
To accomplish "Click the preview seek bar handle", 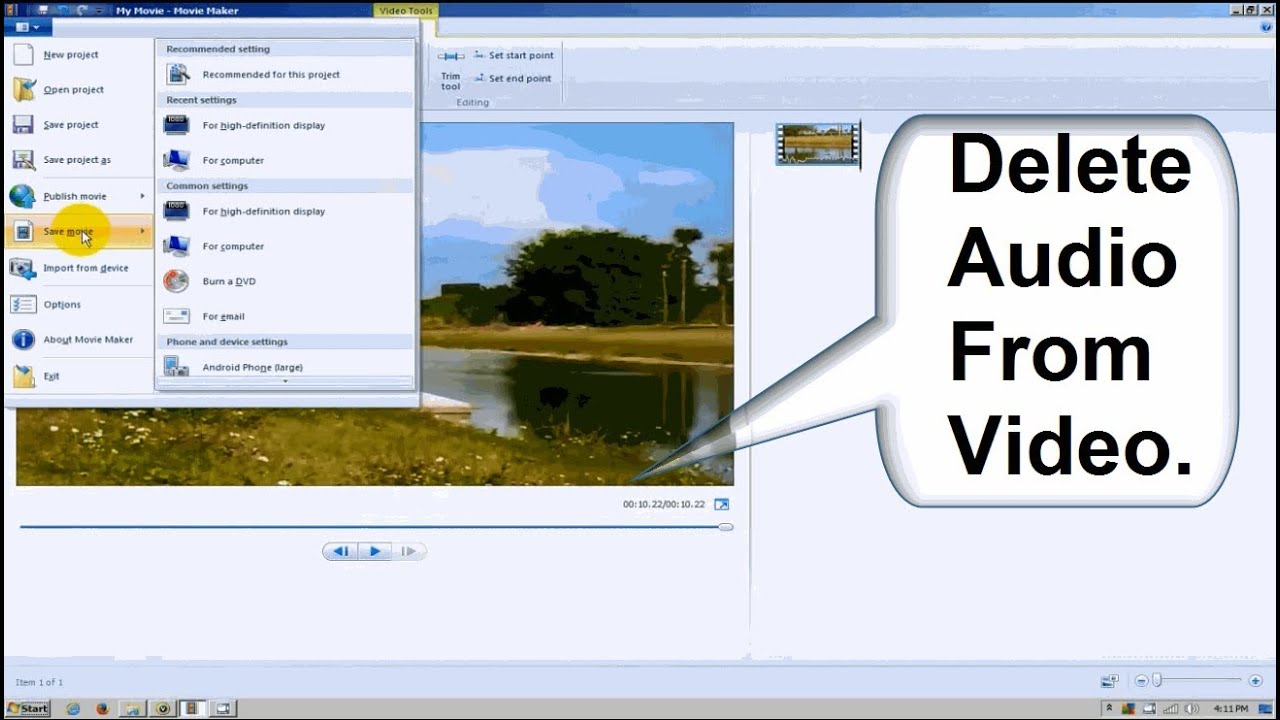I will [x=726, y=526].
